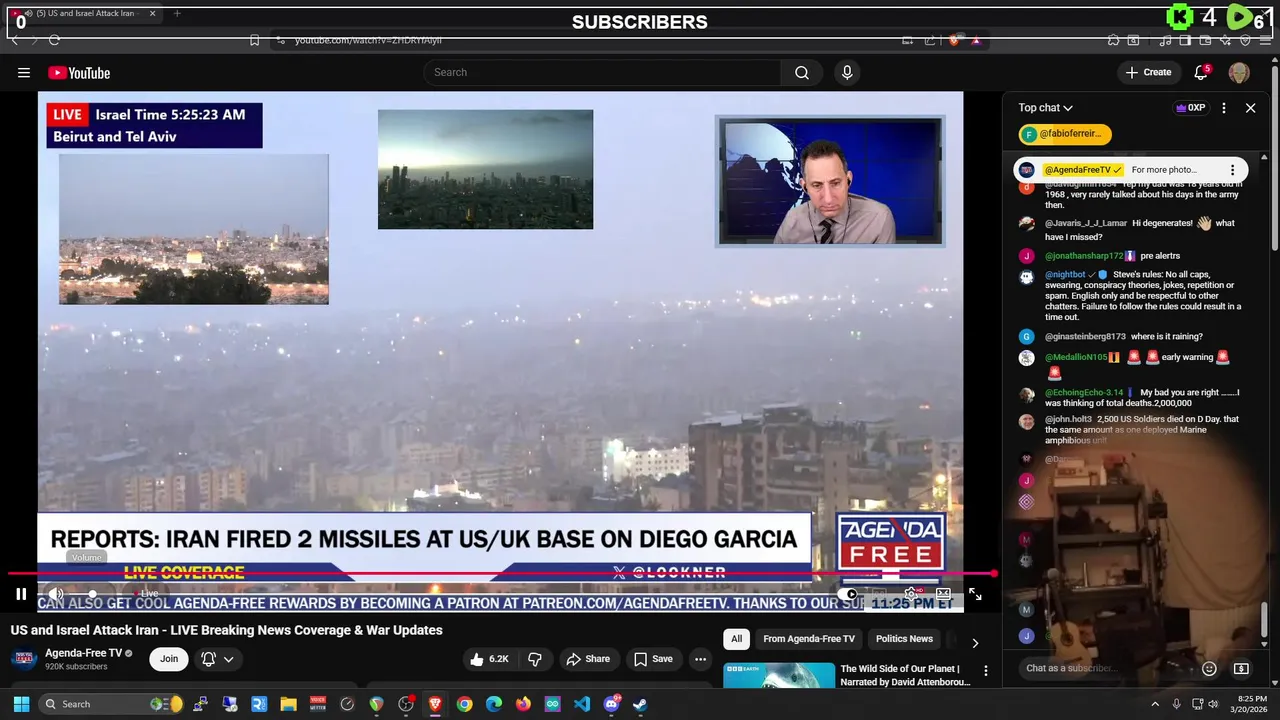Click the OXP button in chat header
1280x720 pixels.
click(x=1190, y=108)
